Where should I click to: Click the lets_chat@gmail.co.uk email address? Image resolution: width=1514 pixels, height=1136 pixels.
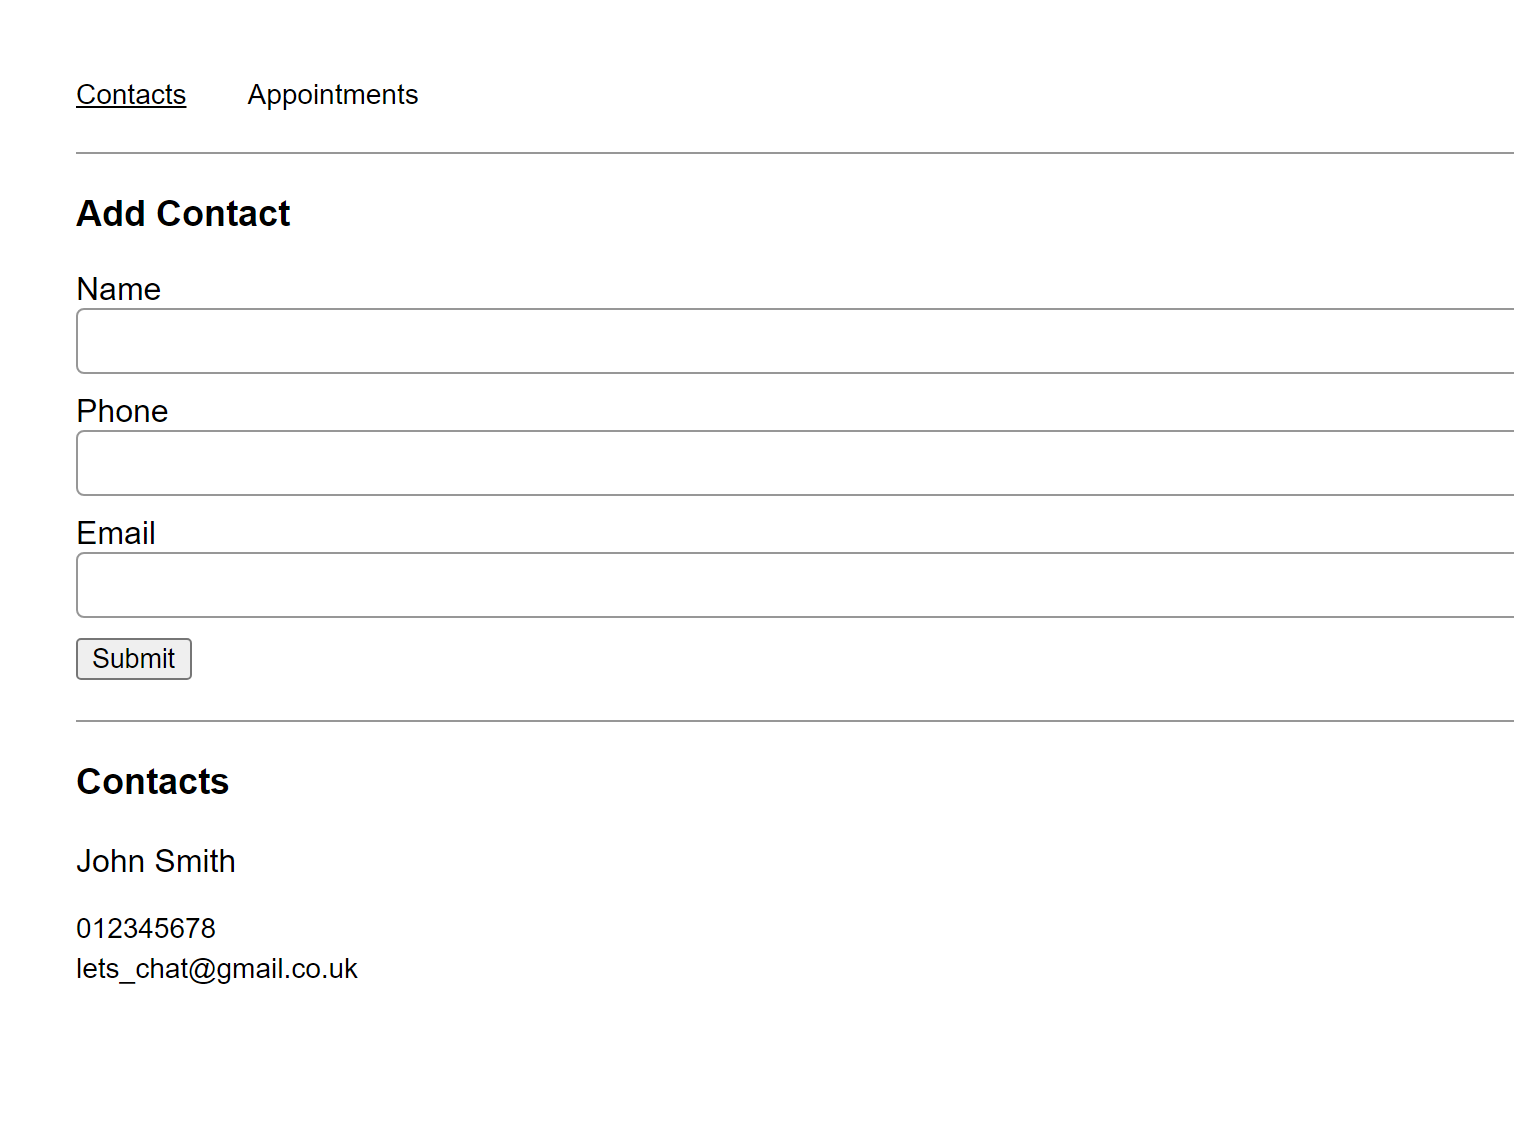[x=217, y=969]
